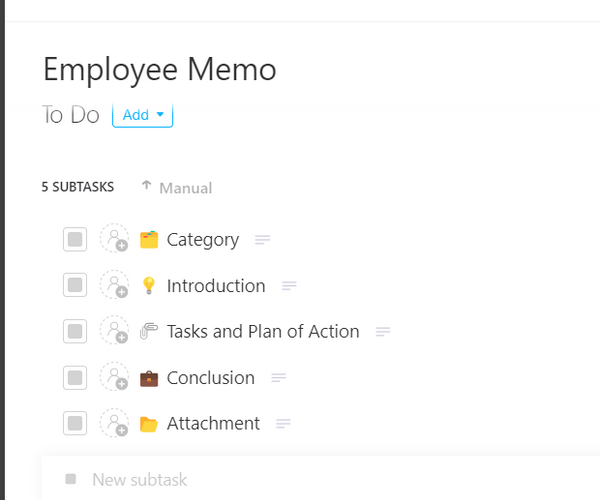Open description icon next to Category
Image resolution: width=600 pixels, height=500 pixels.
click(x=263, y=240)
